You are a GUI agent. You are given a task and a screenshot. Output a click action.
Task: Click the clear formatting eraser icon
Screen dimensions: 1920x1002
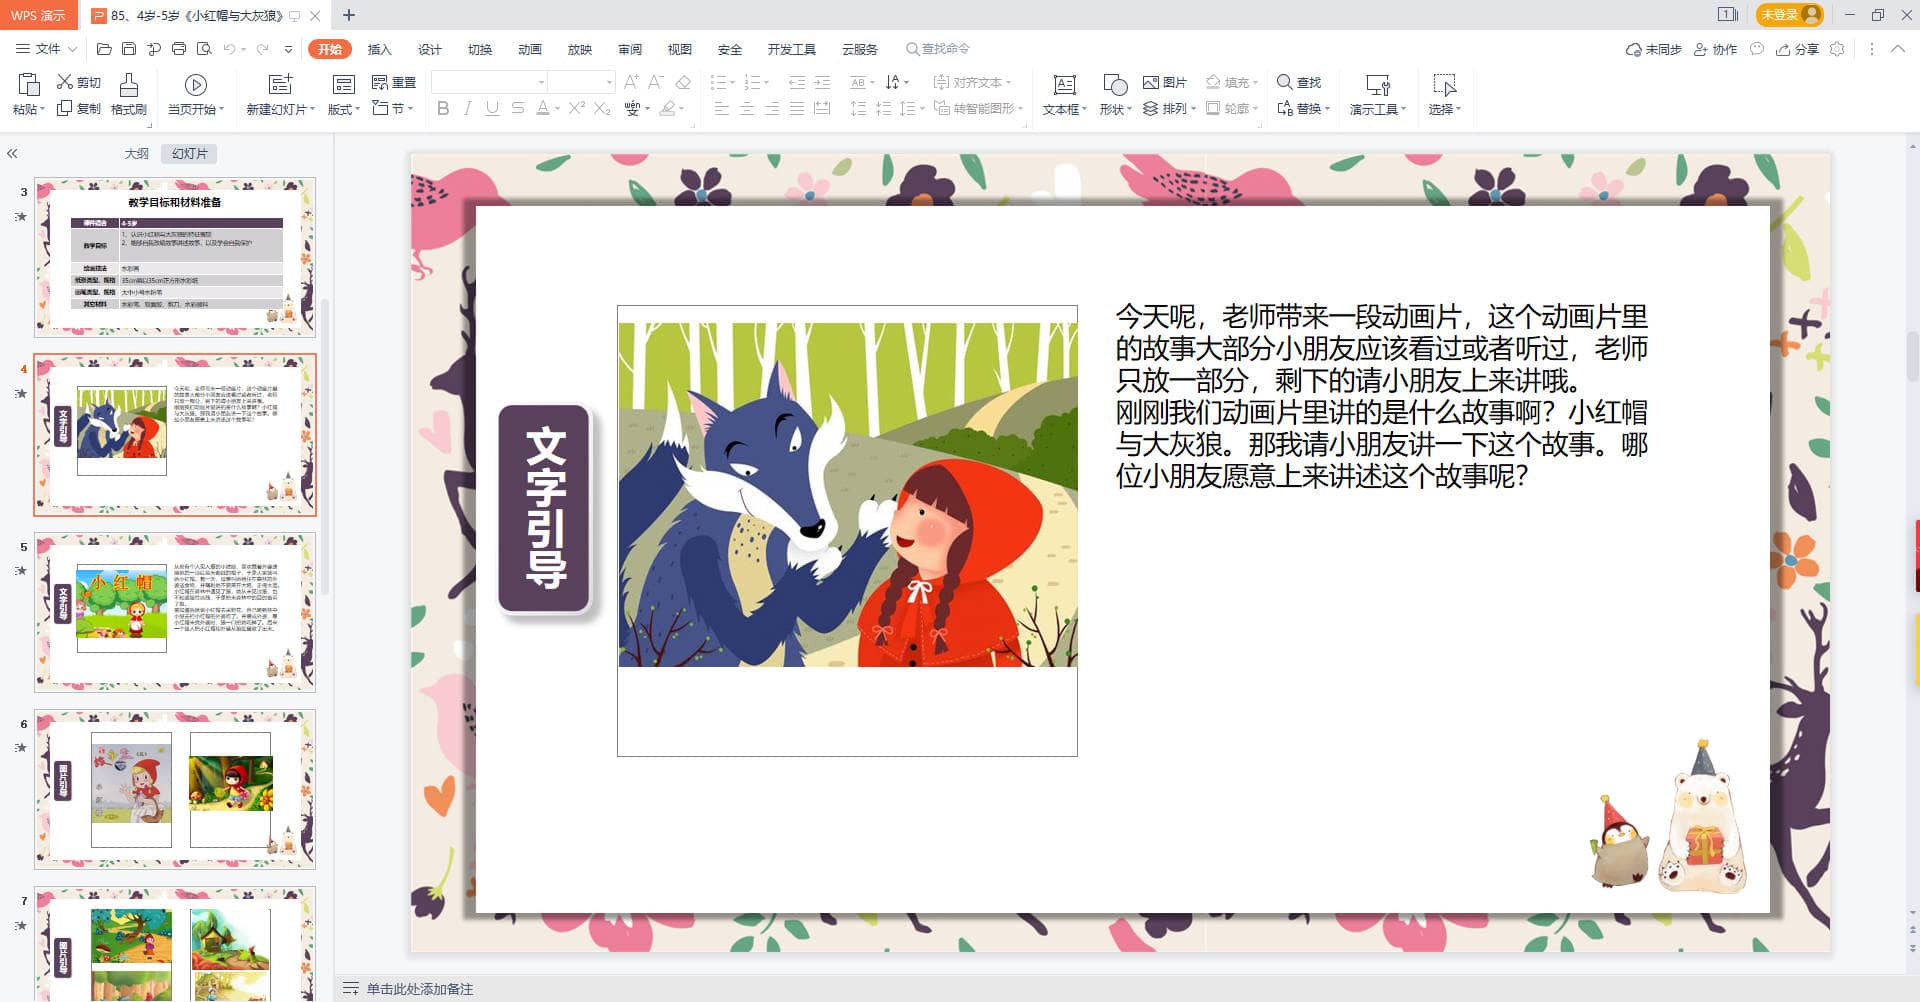point(683,82)
